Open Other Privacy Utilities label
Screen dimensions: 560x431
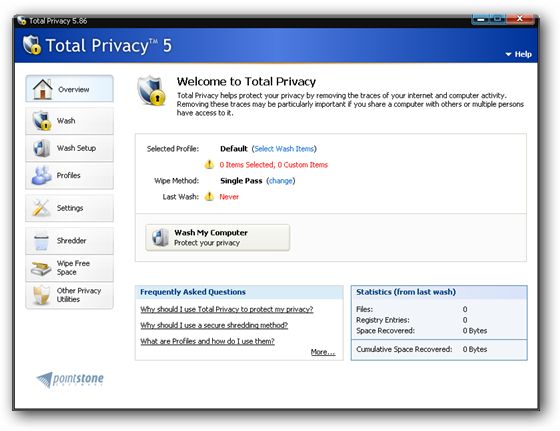coord(79,295)
